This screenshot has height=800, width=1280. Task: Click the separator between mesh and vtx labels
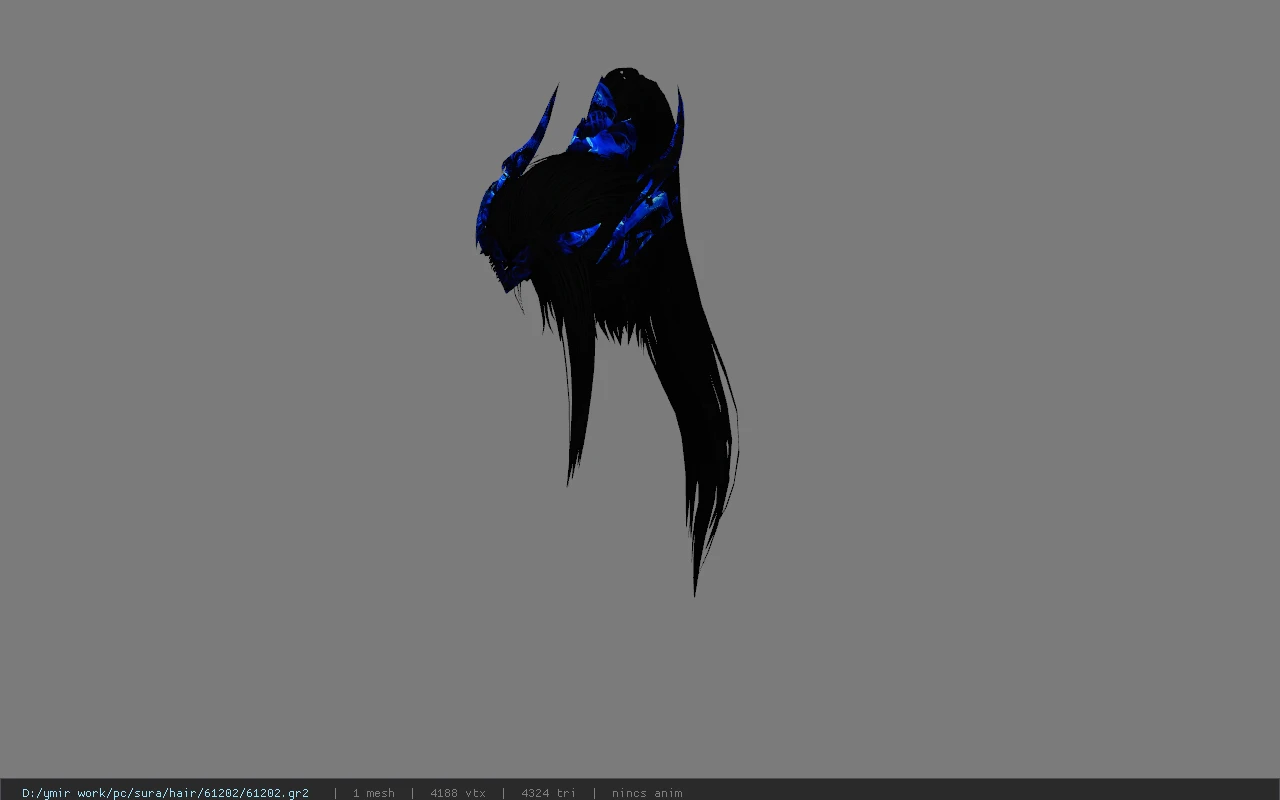point(412,793)
